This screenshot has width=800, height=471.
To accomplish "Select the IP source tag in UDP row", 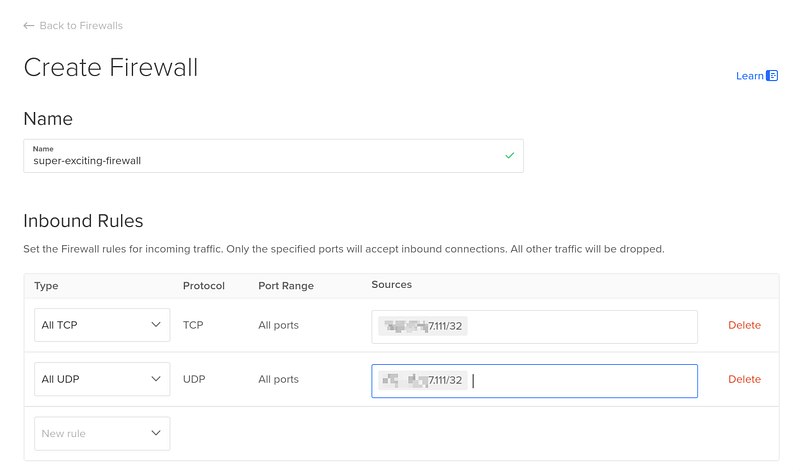I will coord(421,380).
